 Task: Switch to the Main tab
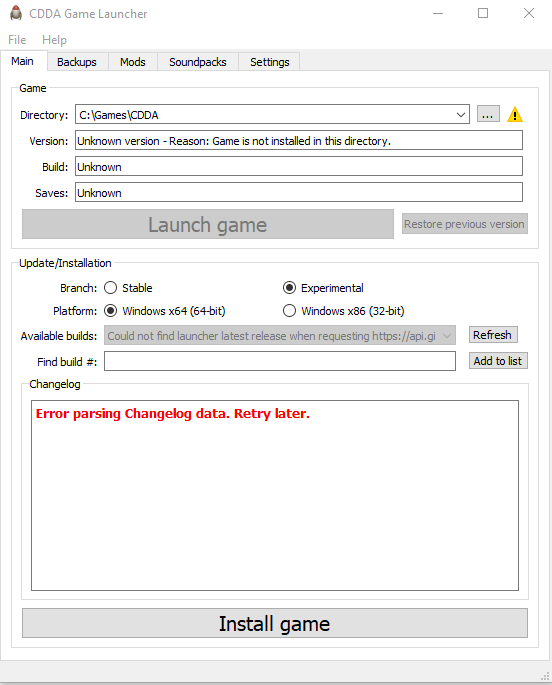(x=22, y=61)
